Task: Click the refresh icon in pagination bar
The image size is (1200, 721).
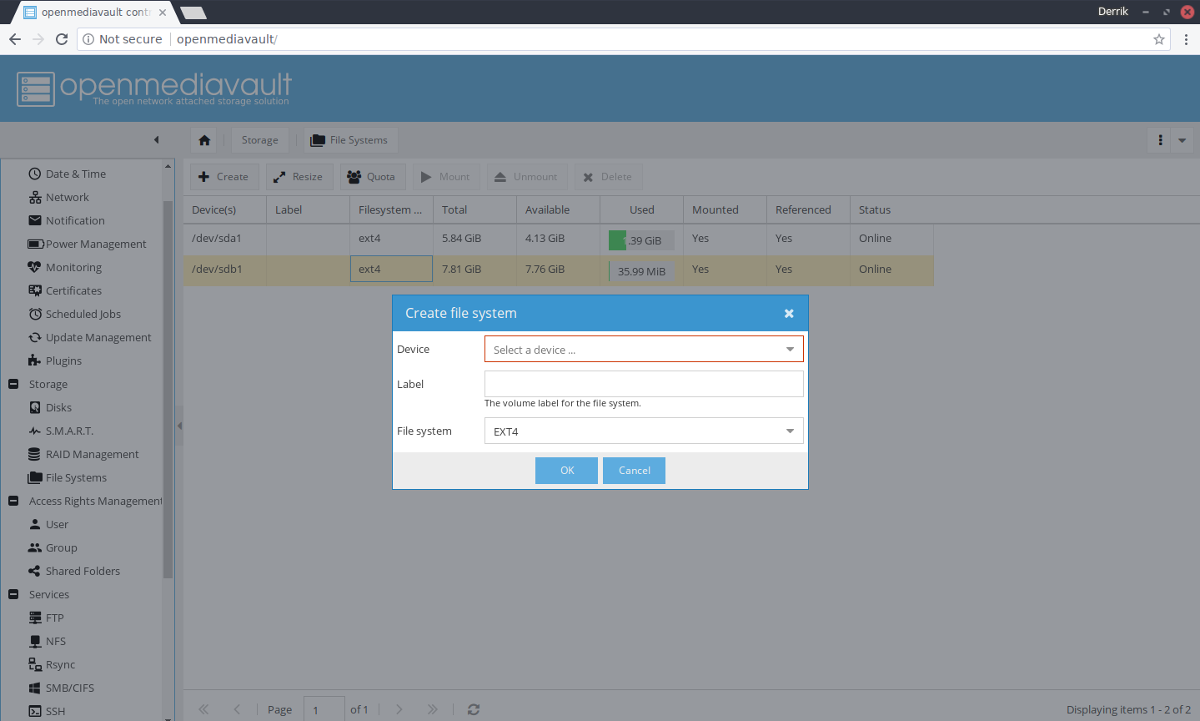Action: pos(474,709)
